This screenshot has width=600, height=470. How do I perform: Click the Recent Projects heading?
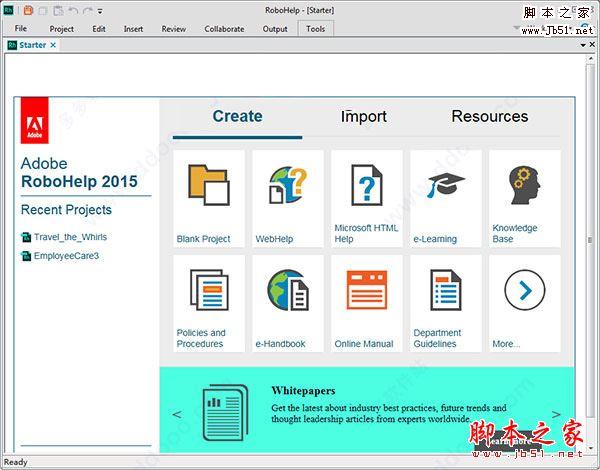[66, 210]
